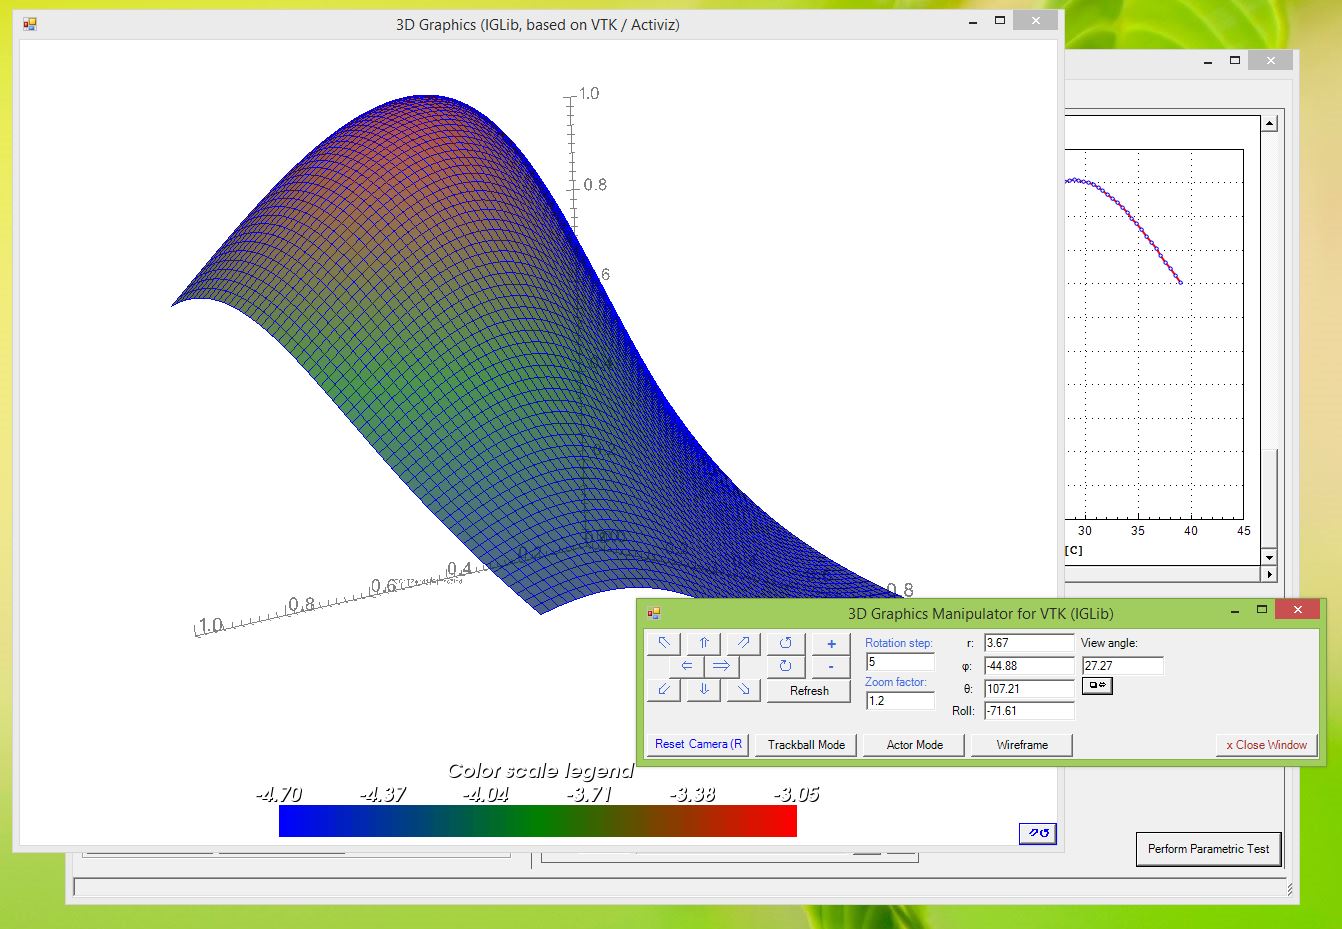
Task: Open the Manipulator window system menu icon
Action: pyautogui.click(x=655, y=613)
